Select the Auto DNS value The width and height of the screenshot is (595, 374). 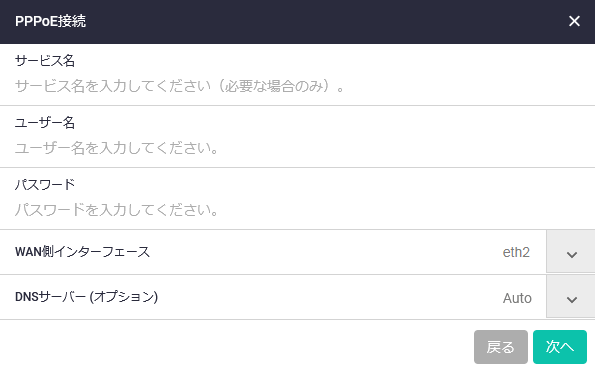517,298
